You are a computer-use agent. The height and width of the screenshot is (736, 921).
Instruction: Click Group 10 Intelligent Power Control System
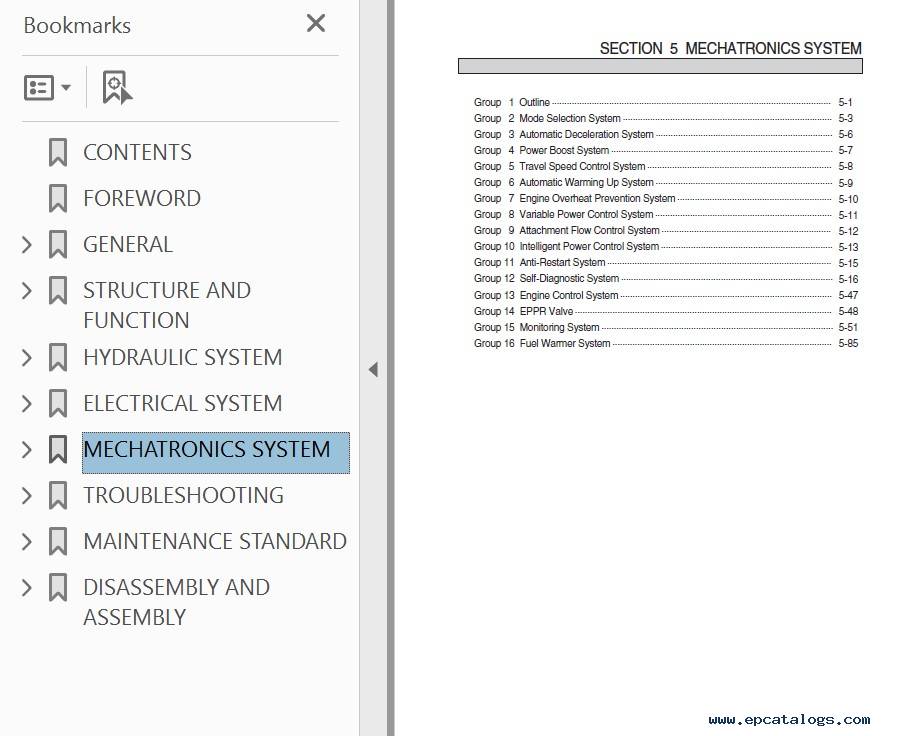(x=665, y=247)
